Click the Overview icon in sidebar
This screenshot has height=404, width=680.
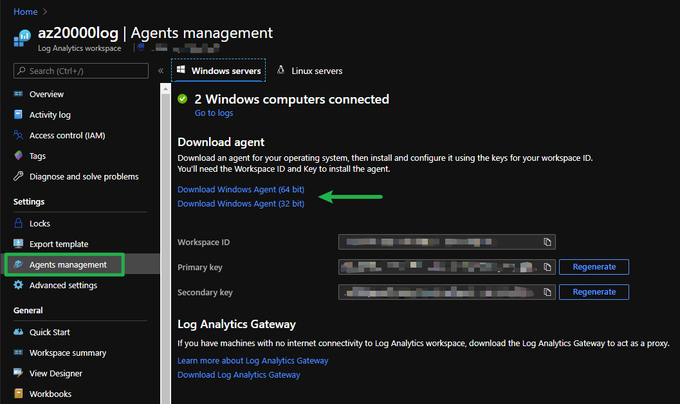tap(18, 94)
